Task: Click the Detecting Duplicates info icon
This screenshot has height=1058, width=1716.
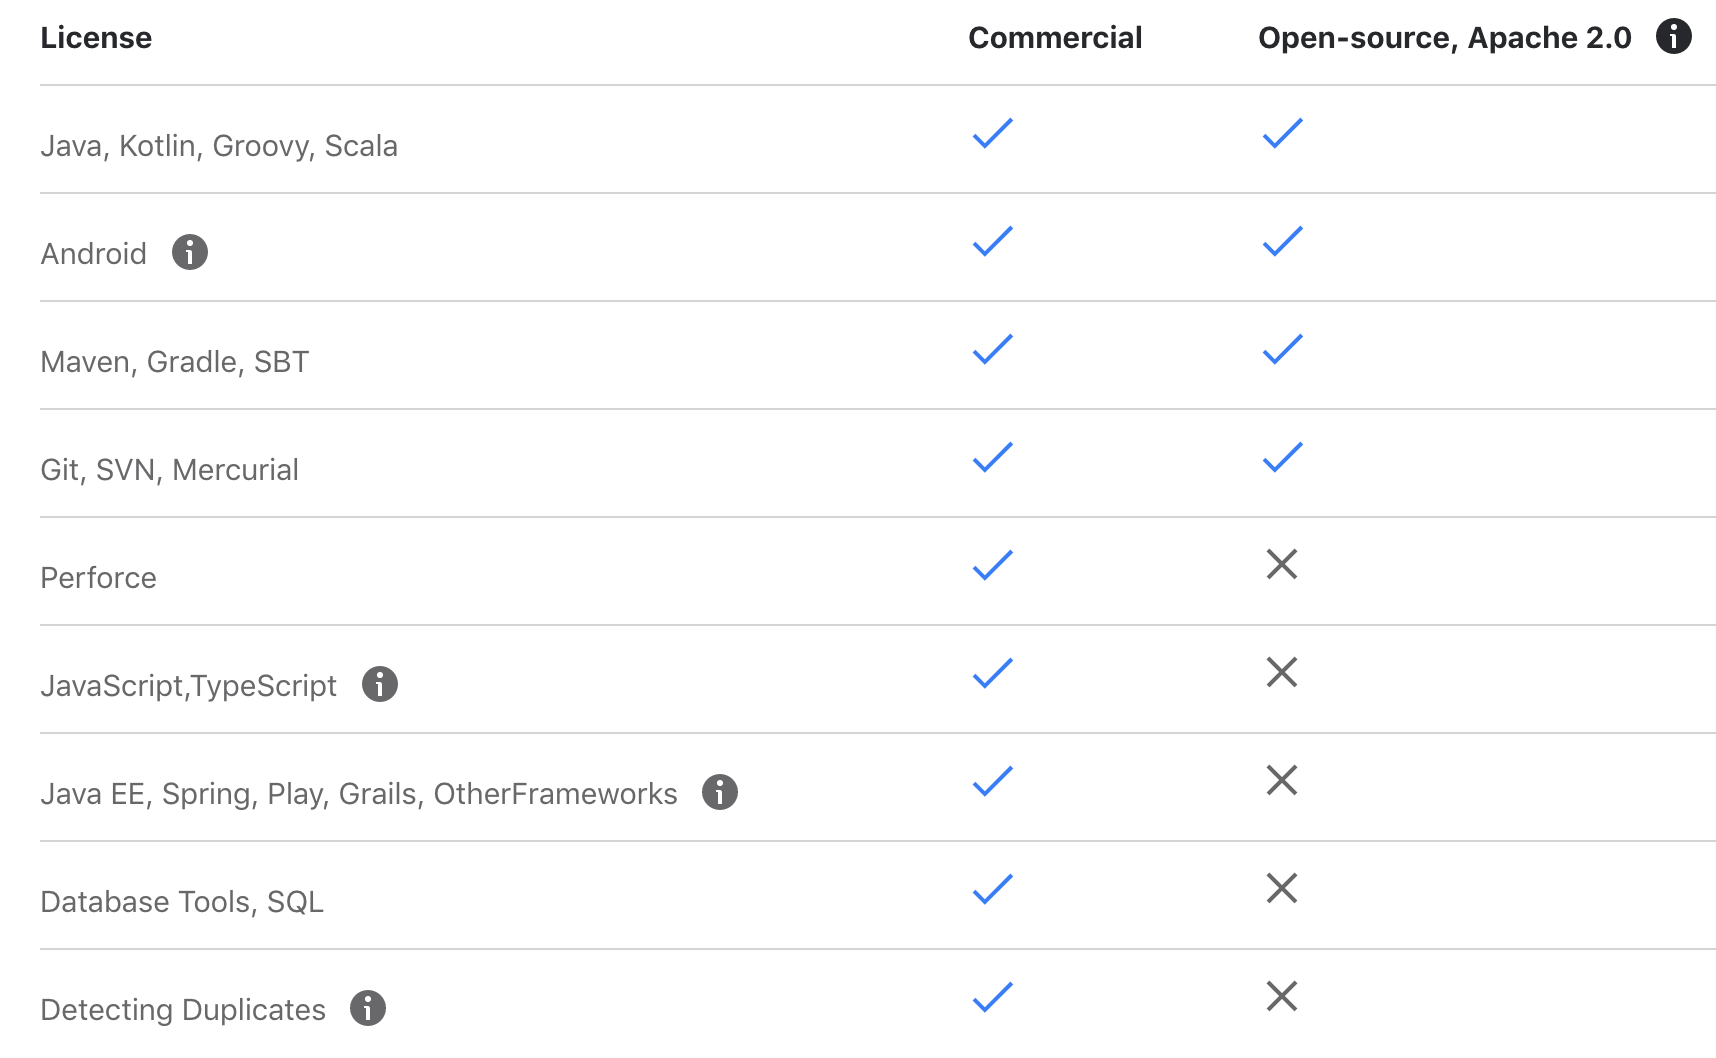Action: [x=368, y=1008]
